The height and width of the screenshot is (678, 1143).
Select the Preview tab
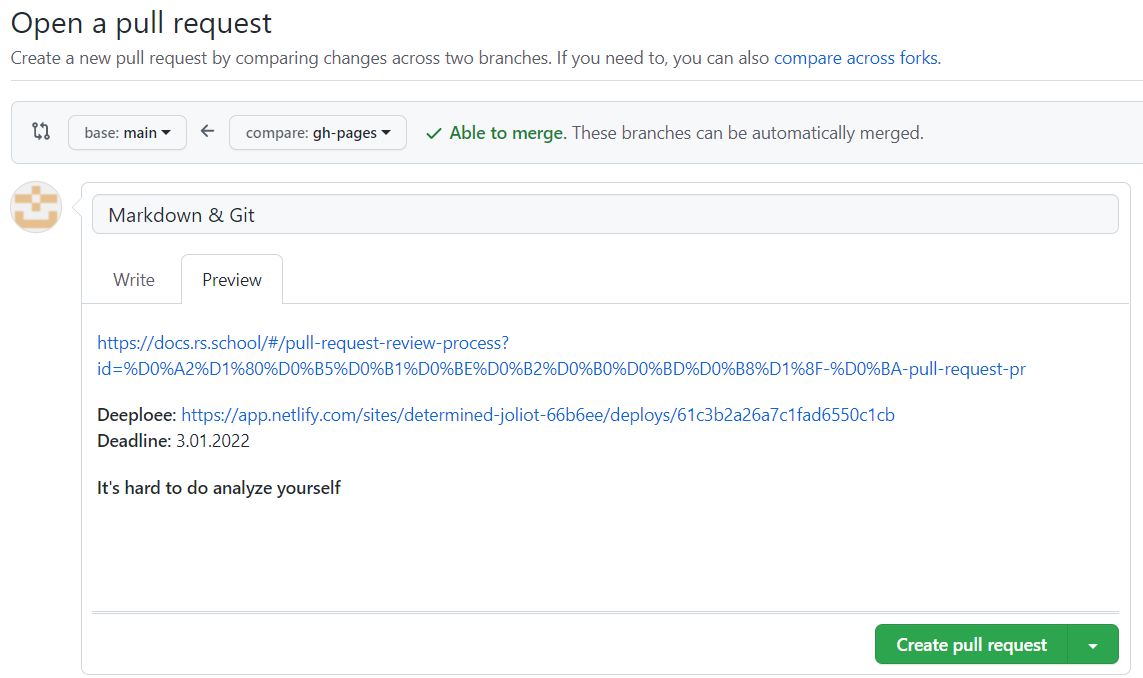coord(232,280)
